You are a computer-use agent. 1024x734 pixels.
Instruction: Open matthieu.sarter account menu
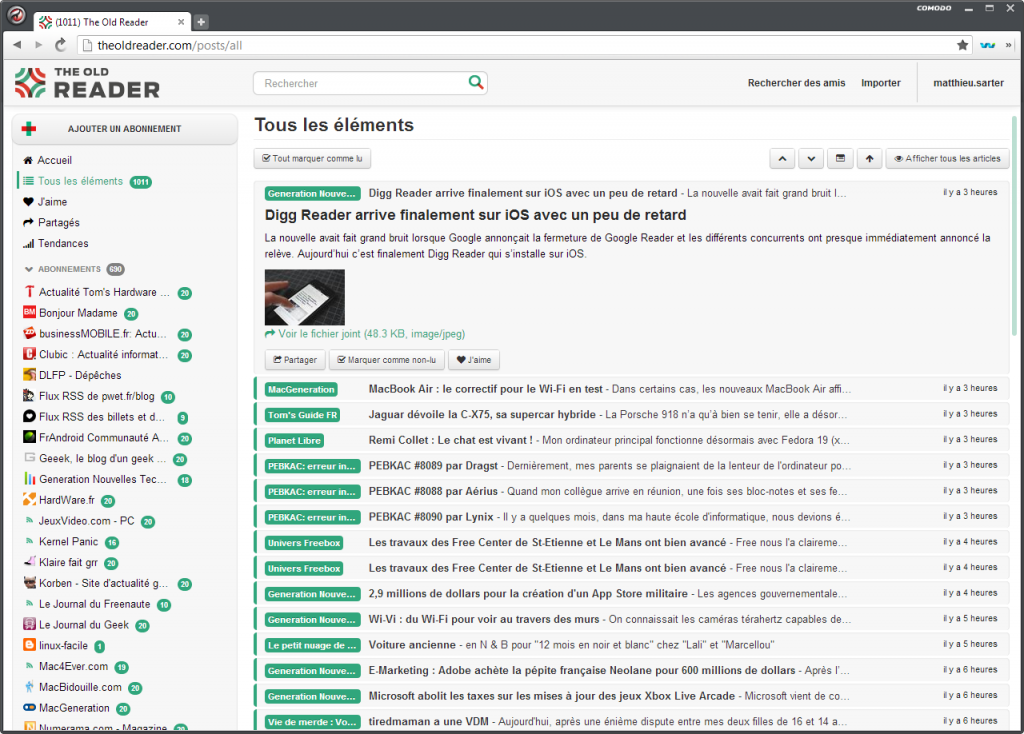(x=968, y=83)
